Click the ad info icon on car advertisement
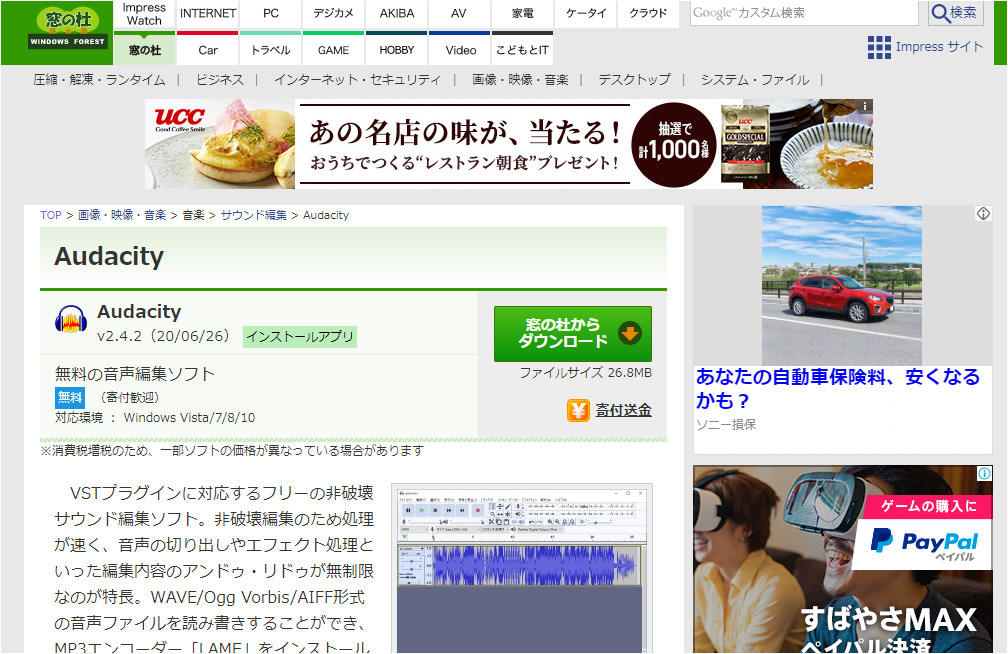This screenshot has height=654, width=1008. coord(982,214)
